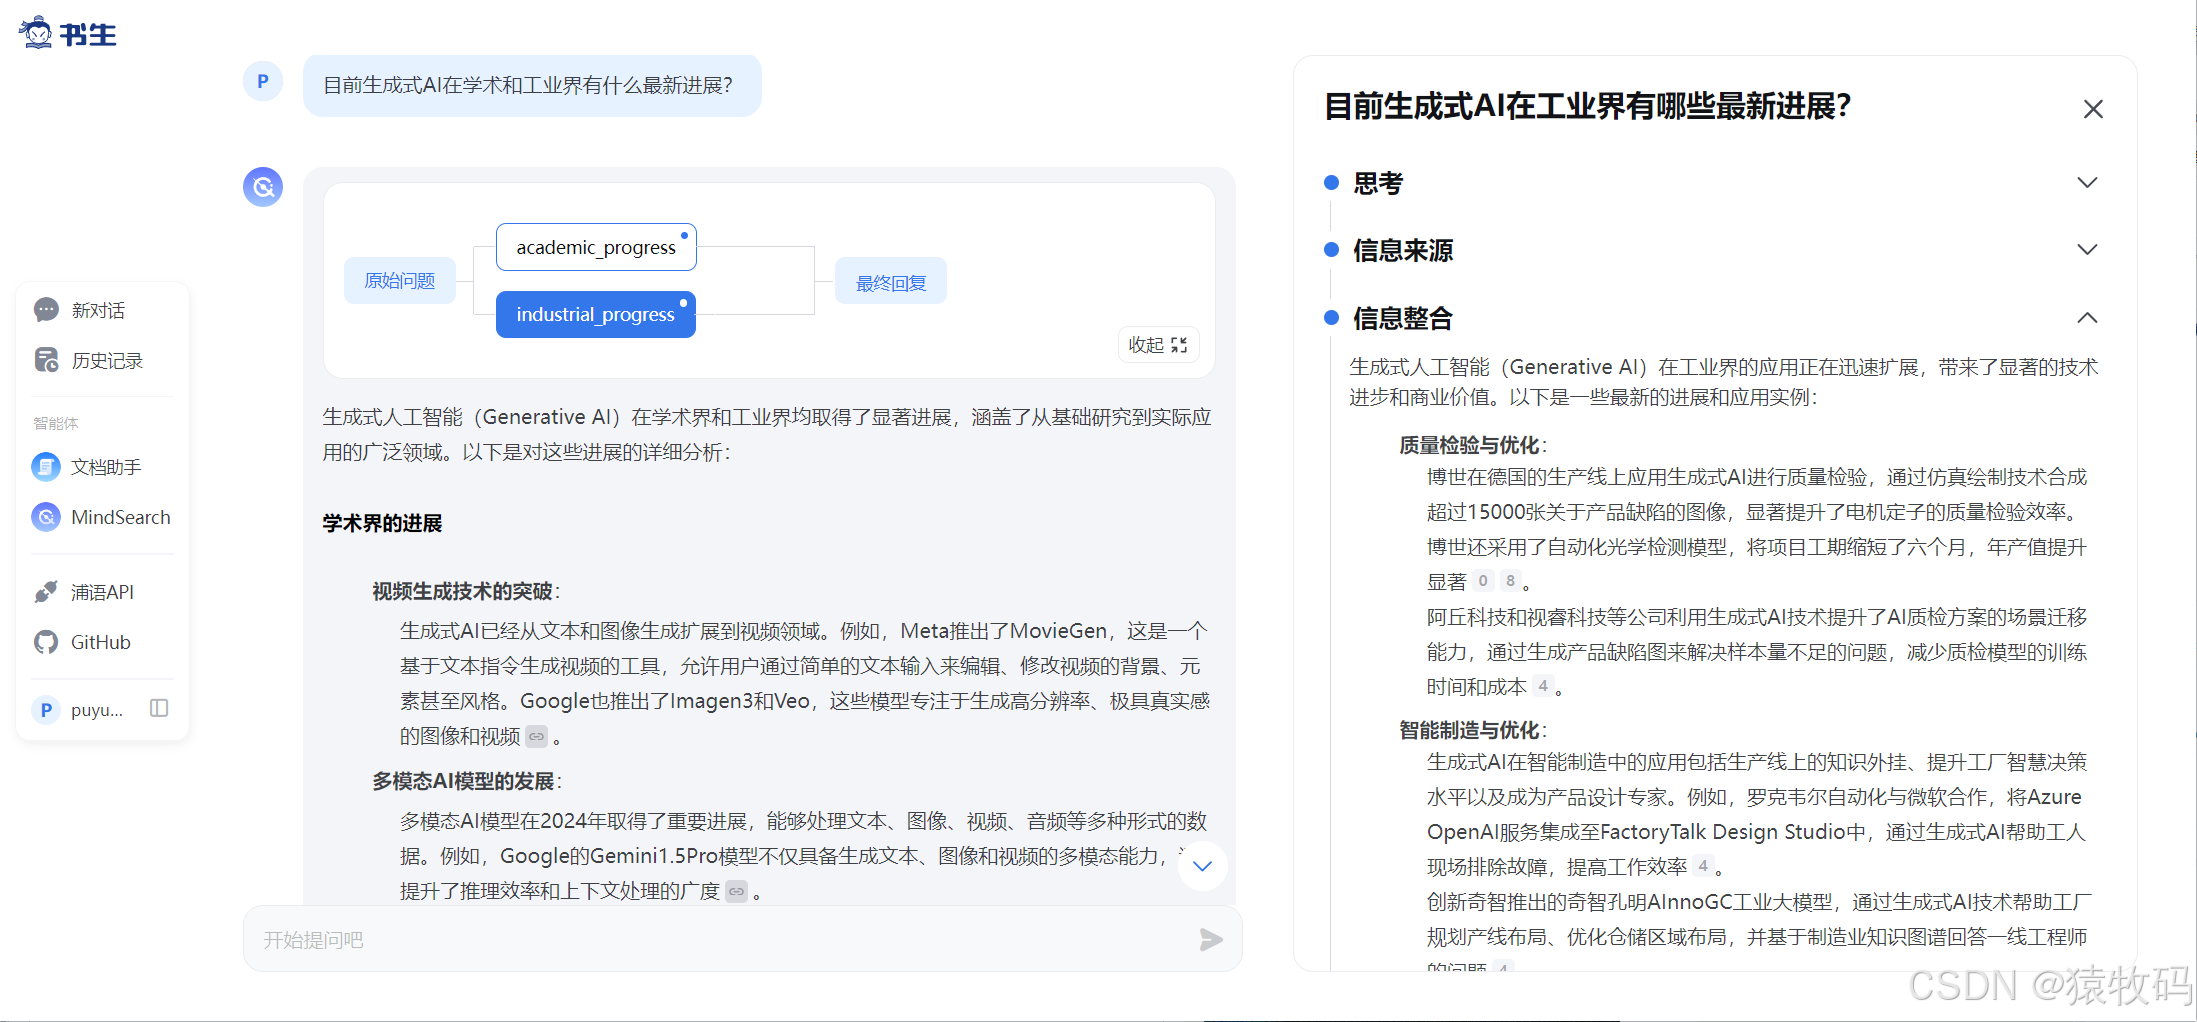Select the 最终回复 node
Screen dimensions: 2197x1022
(891, 283)
